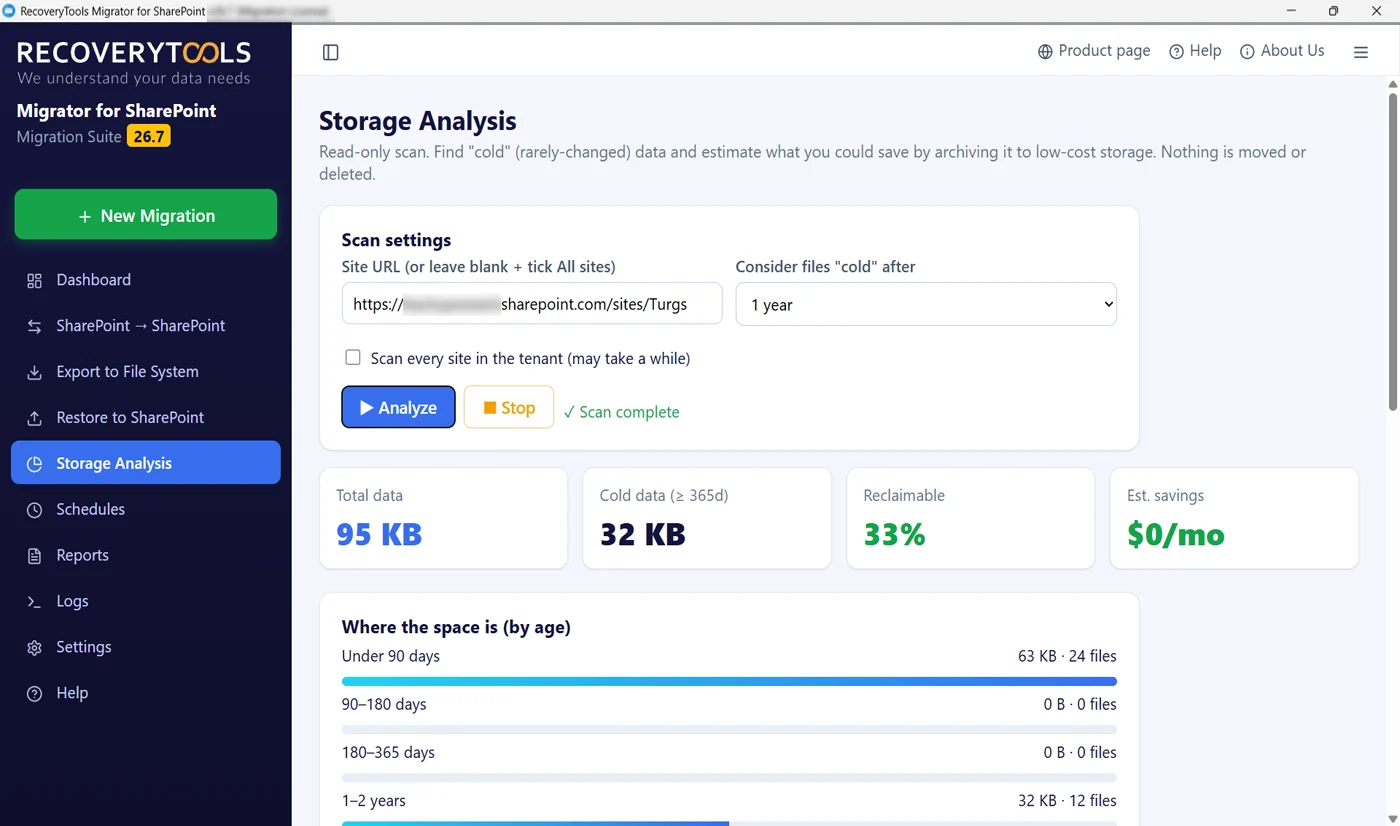Open the Schedules page

pos(146,509)
